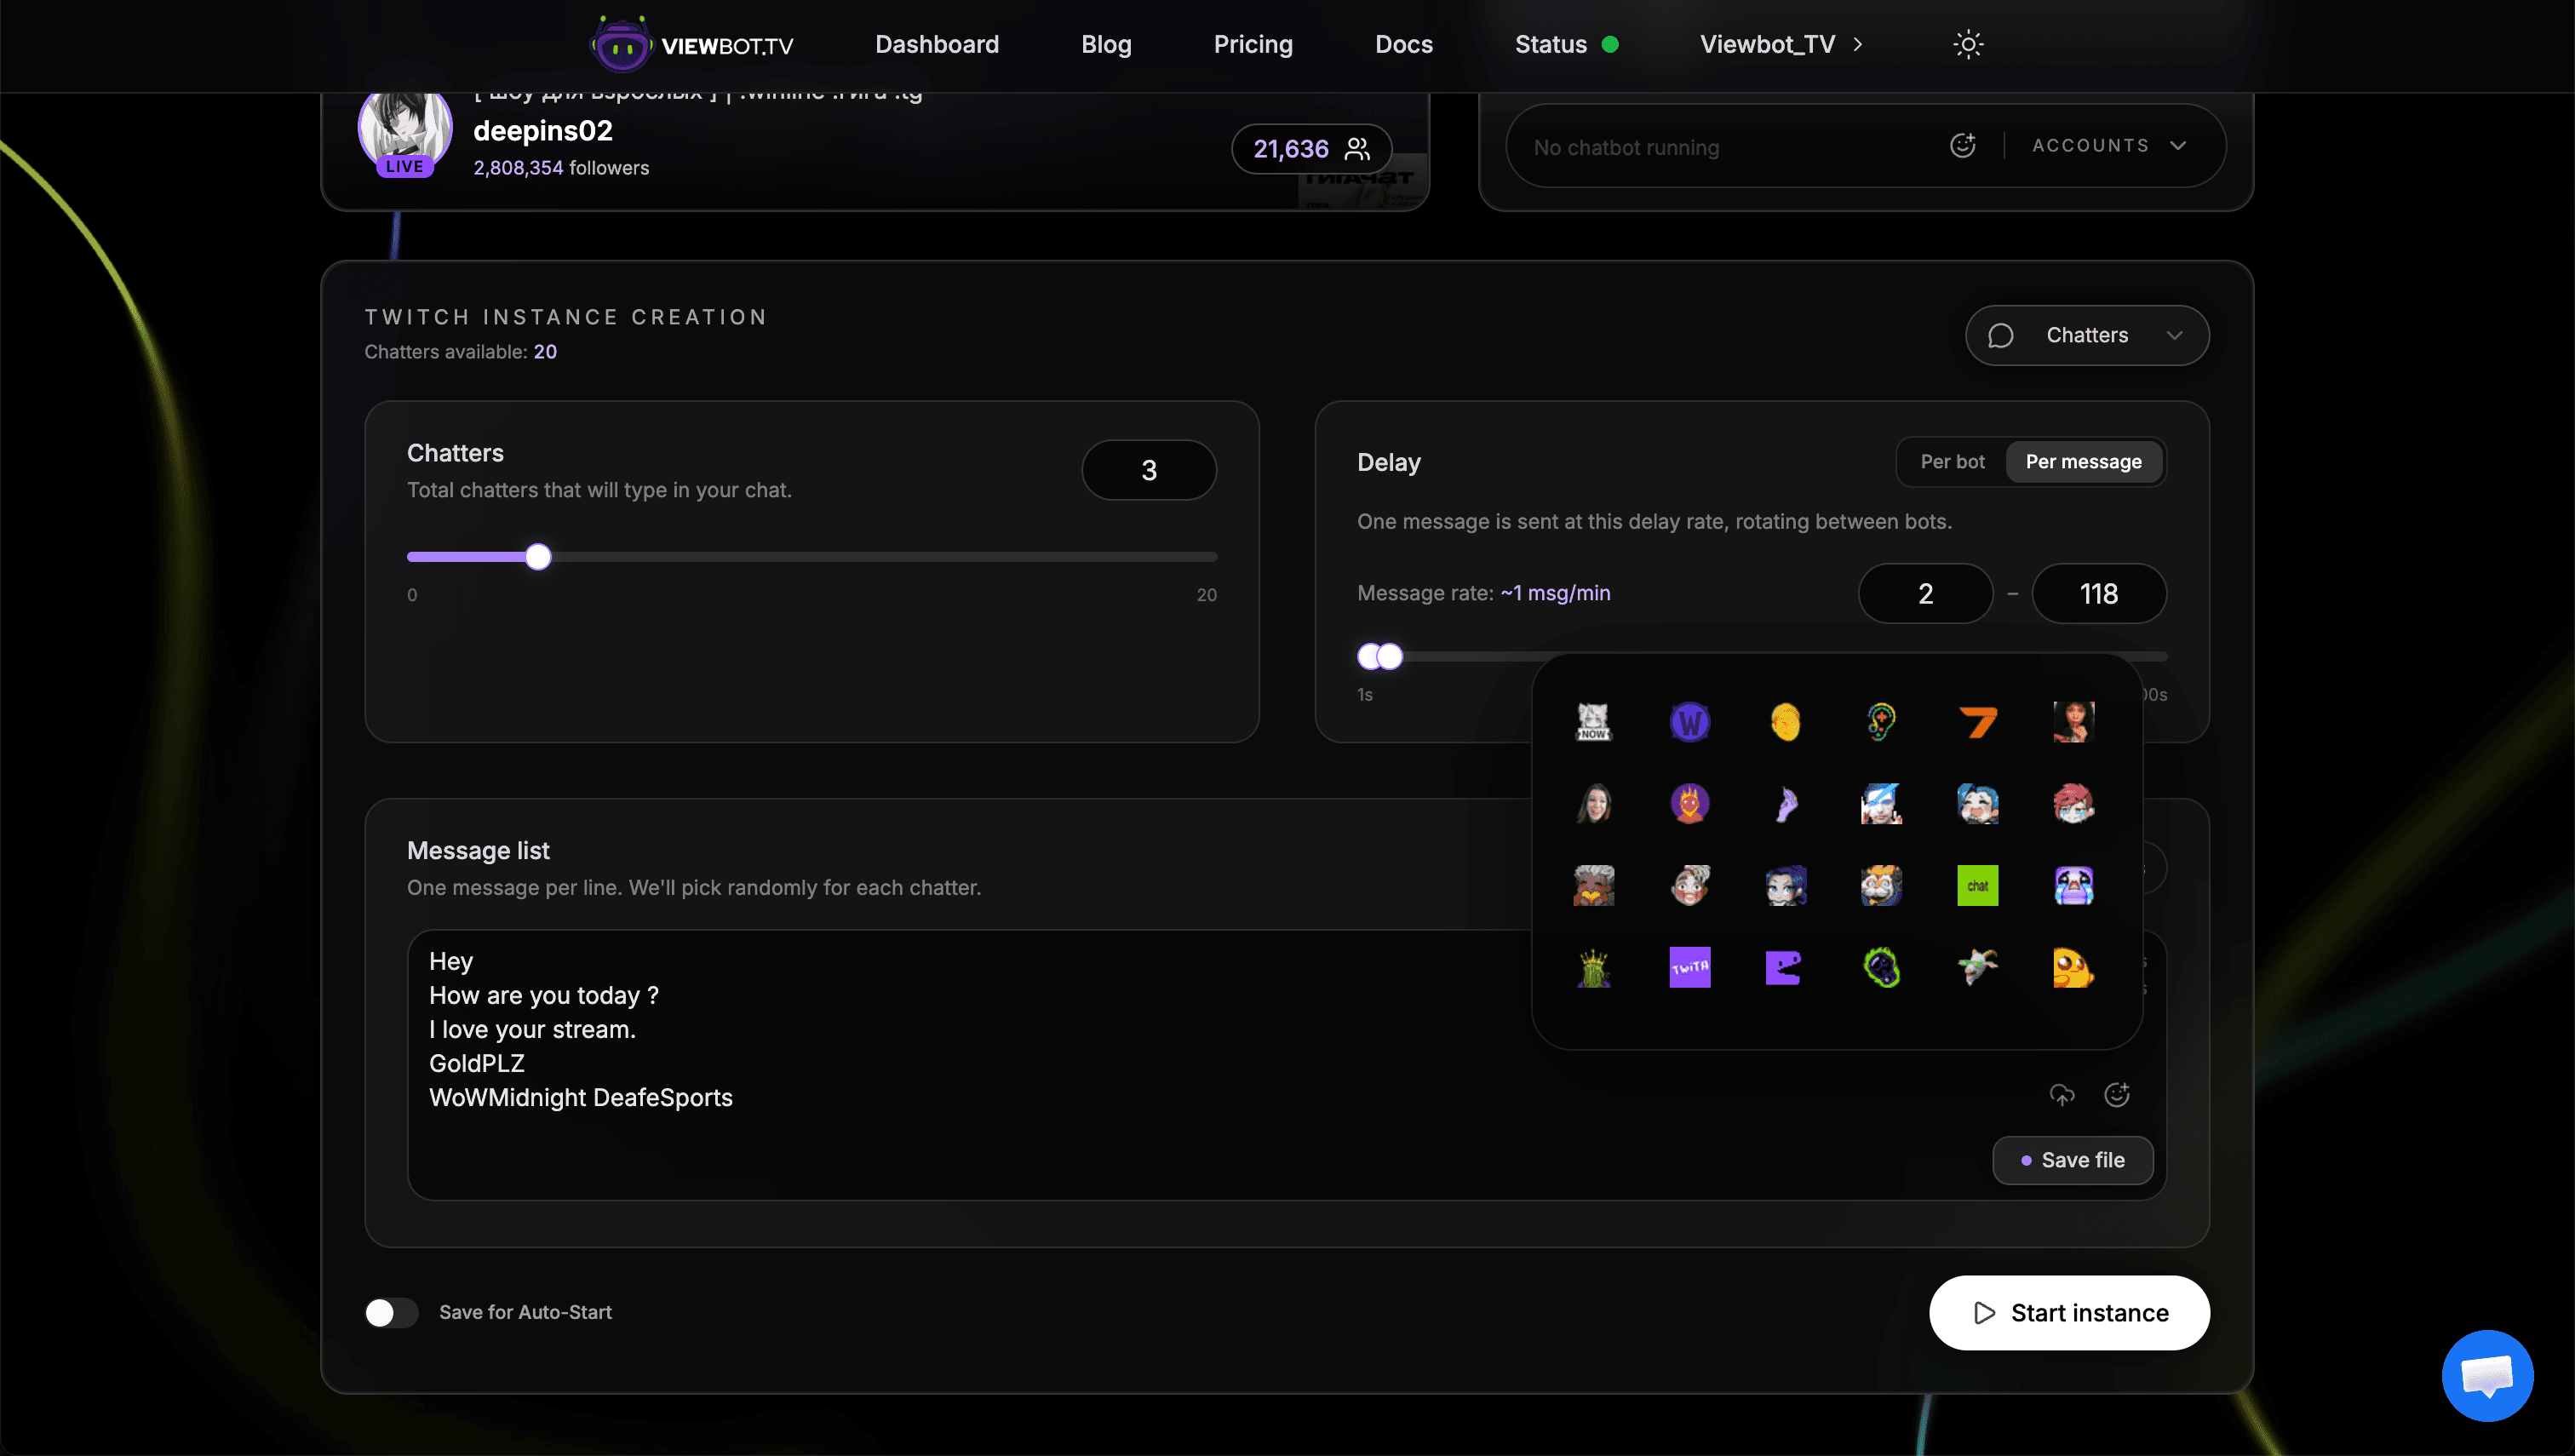This screenshot has width=2575, height=1456.
Task: Open the Chatters mode dropdown
Action: (2086, 335)
